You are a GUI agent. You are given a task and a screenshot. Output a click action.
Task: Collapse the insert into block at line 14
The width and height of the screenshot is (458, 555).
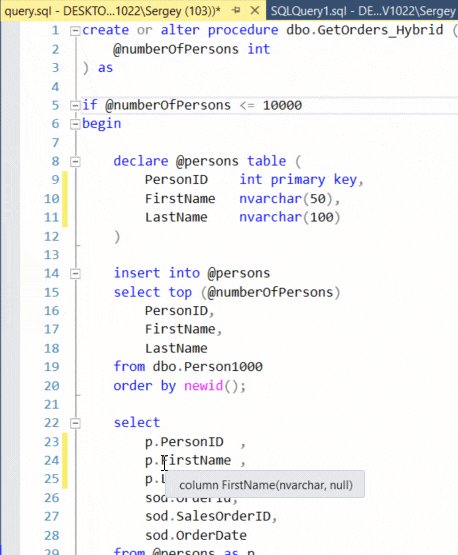pyautogui.click(x=75, y=274)
